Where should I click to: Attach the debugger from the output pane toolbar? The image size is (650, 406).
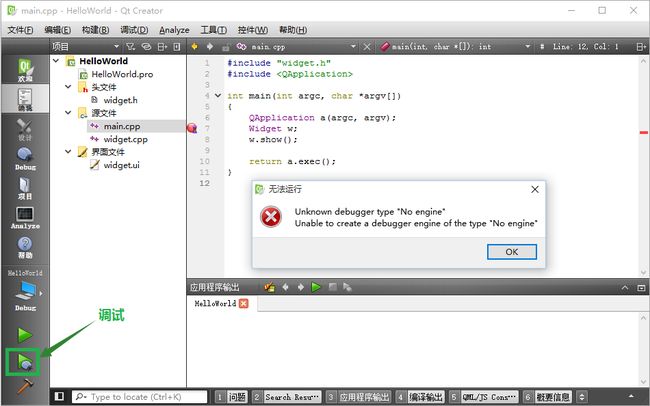(347, 287)
